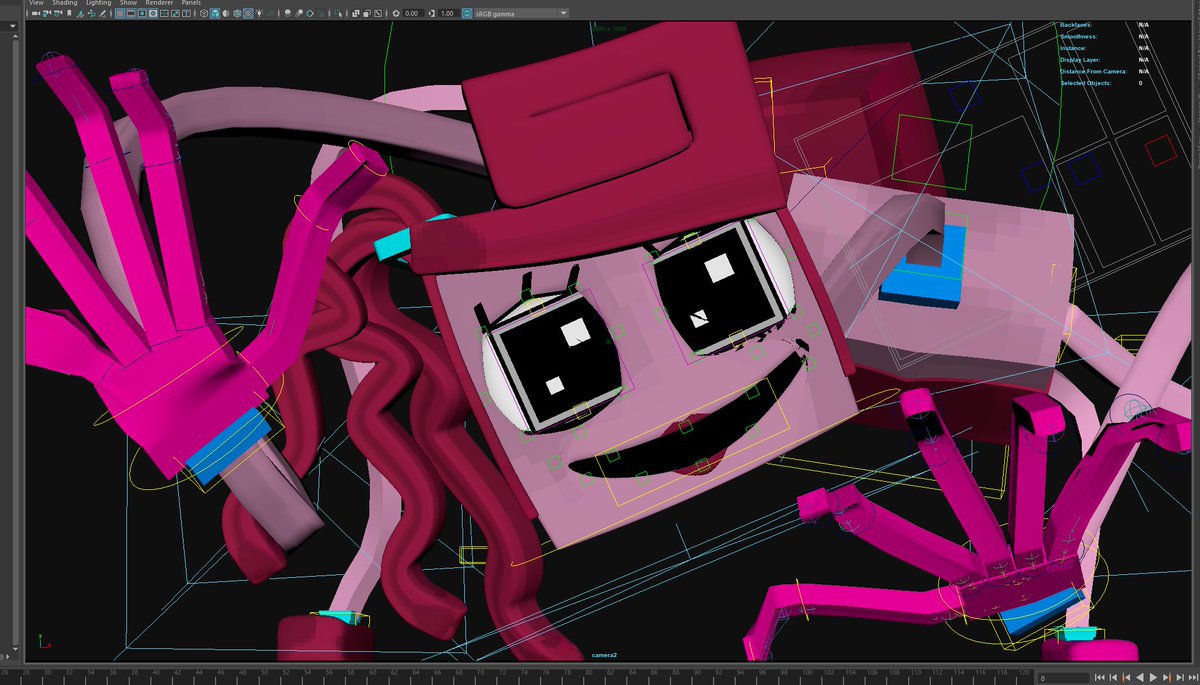The image size is (1200, 685).
Task: Toggle the Field Chart display
Action: [162, 14]
